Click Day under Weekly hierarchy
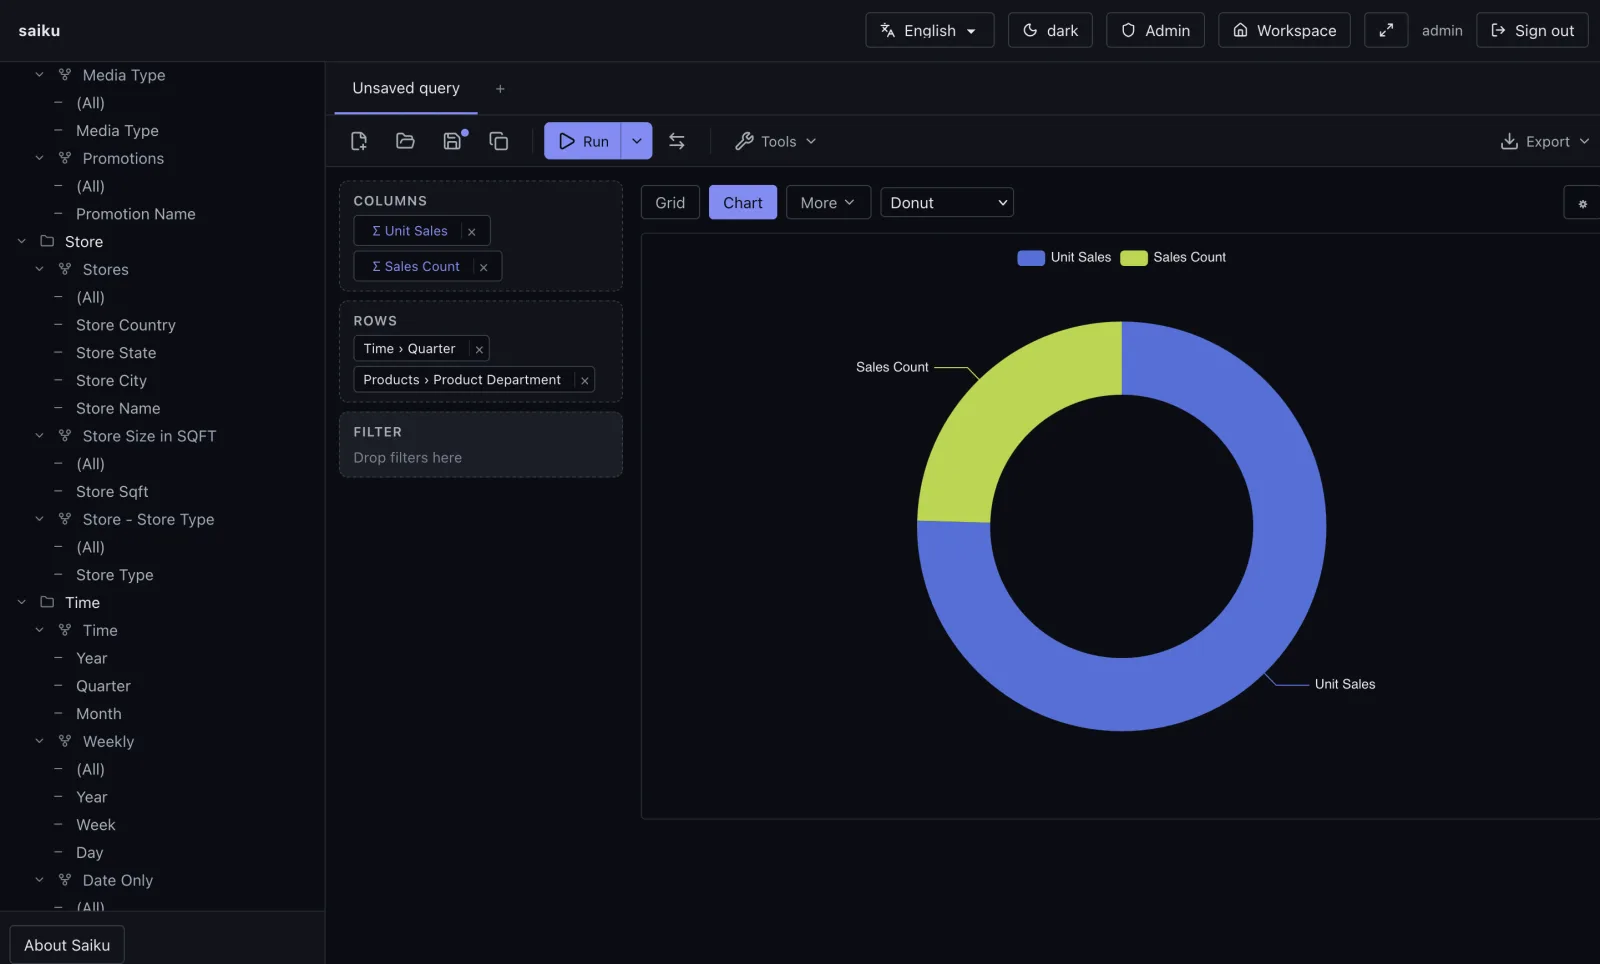This screenshot has height=964, width=1600. click(90, 853)
